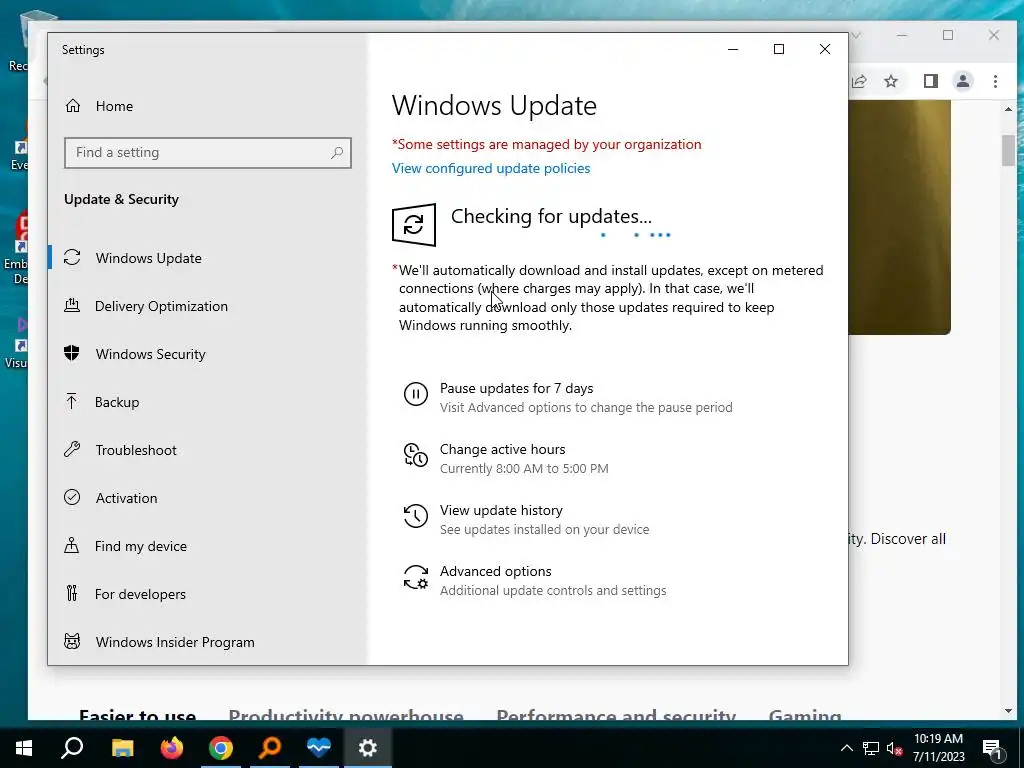
Task: Click the Windows Insider cat icon
Action: pyautogui.click(x=72, y=641)
